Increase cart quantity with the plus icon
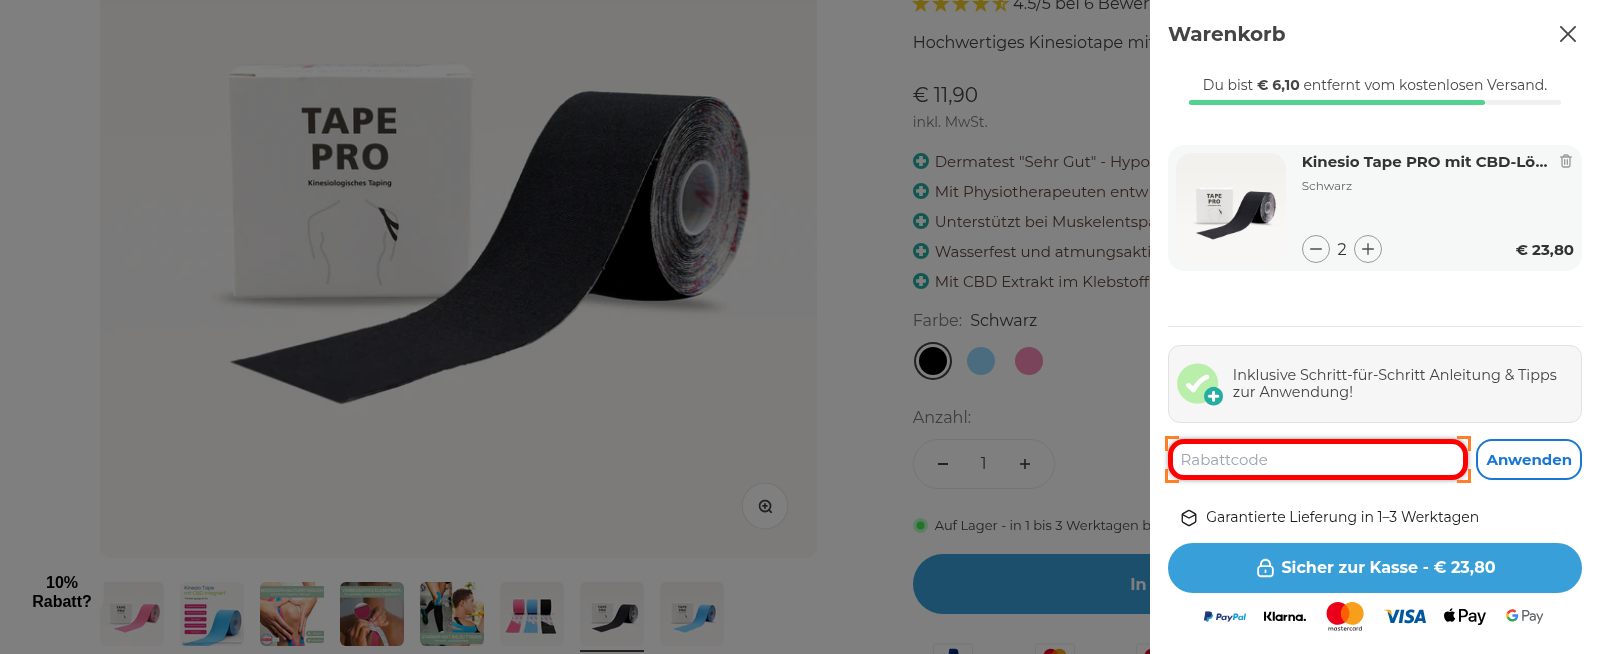This screenshot has height=654, width=1600. coord(1368,249)
